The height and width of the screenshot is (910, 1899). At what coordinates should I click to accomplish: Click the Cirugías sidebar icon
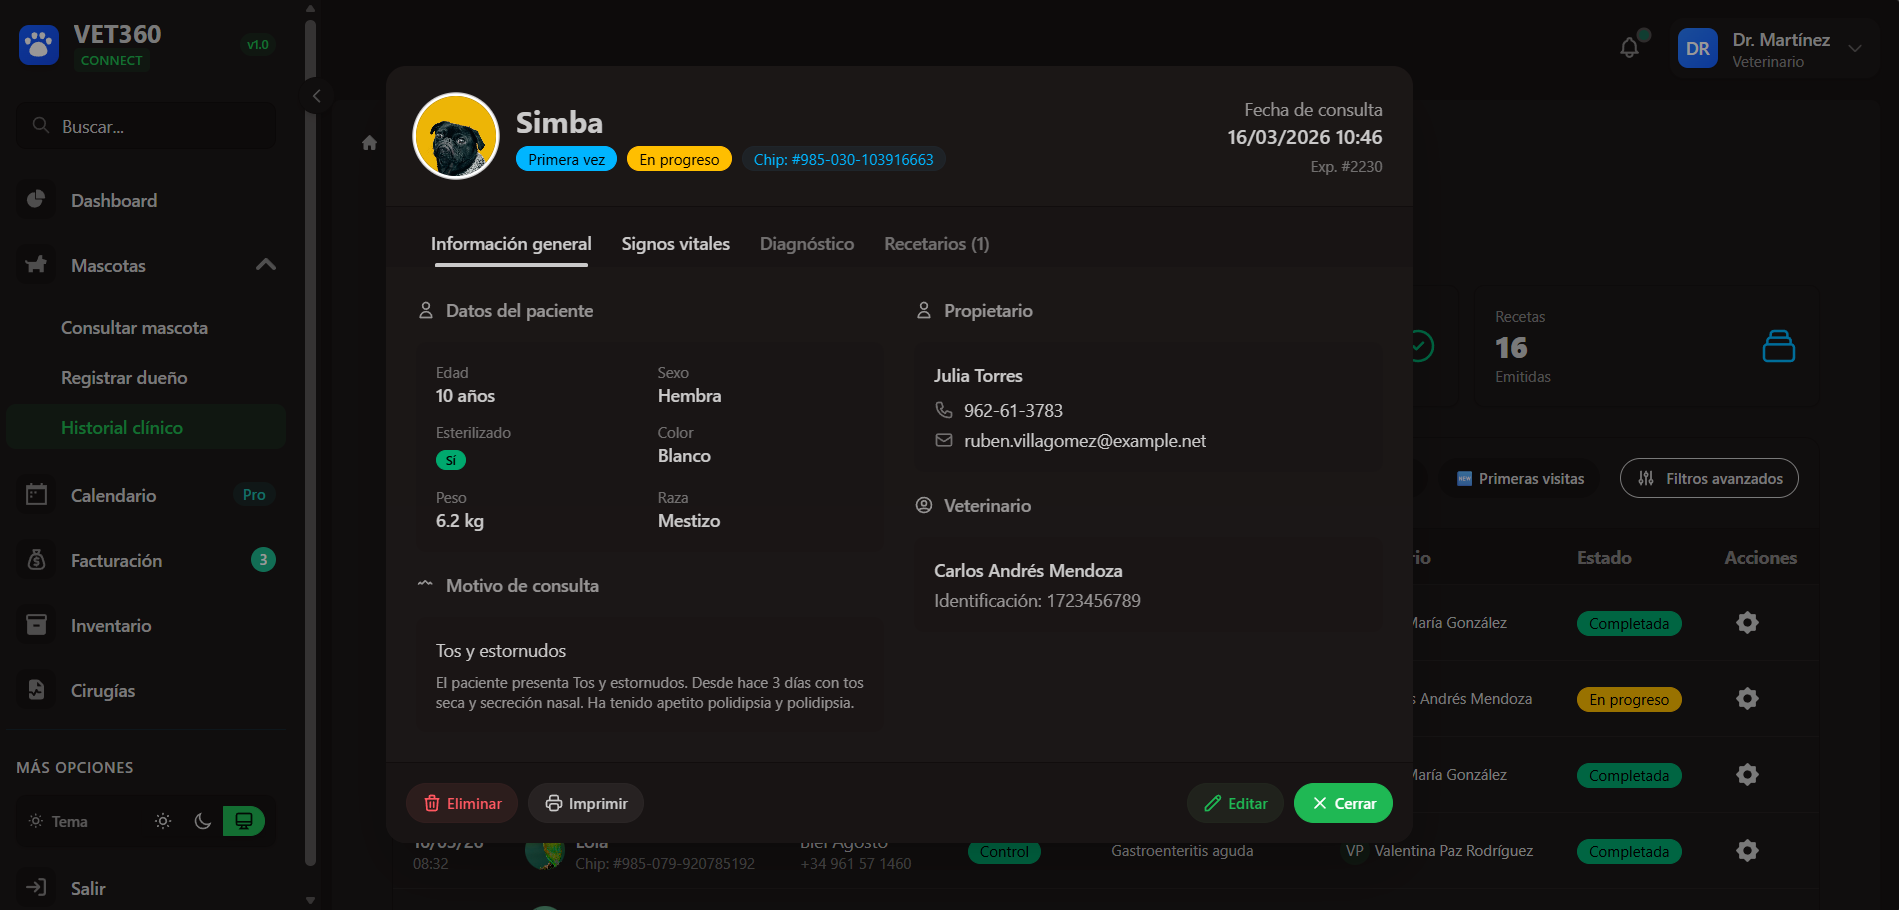(x=37, y=690)
